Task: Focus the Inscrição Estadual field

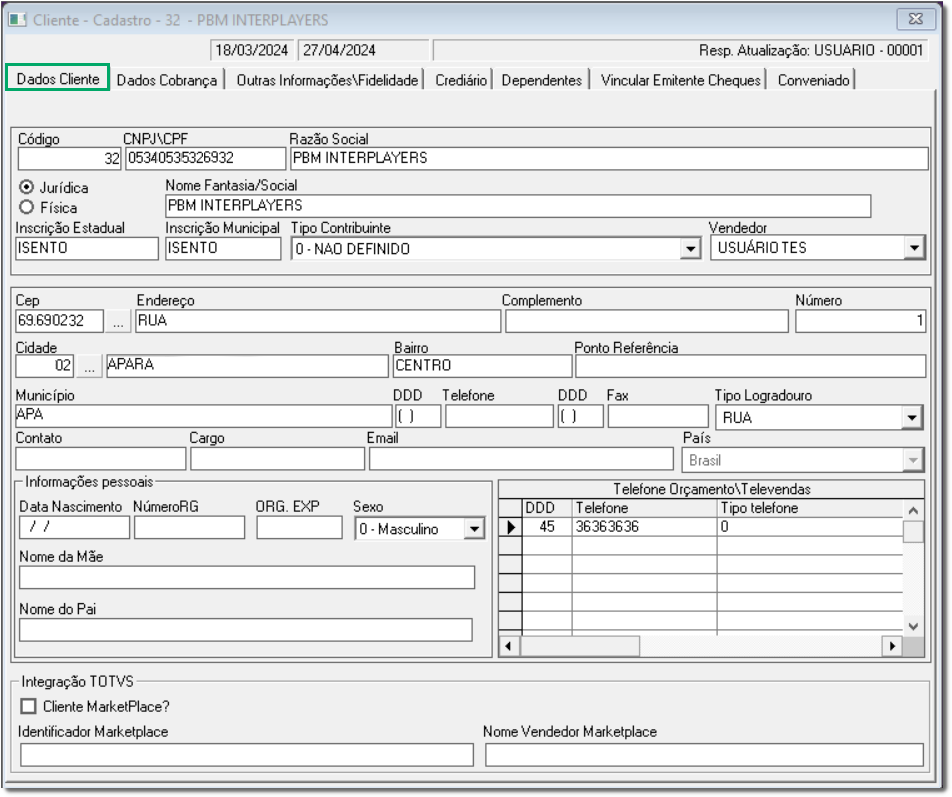Action: tap(87, 248)
